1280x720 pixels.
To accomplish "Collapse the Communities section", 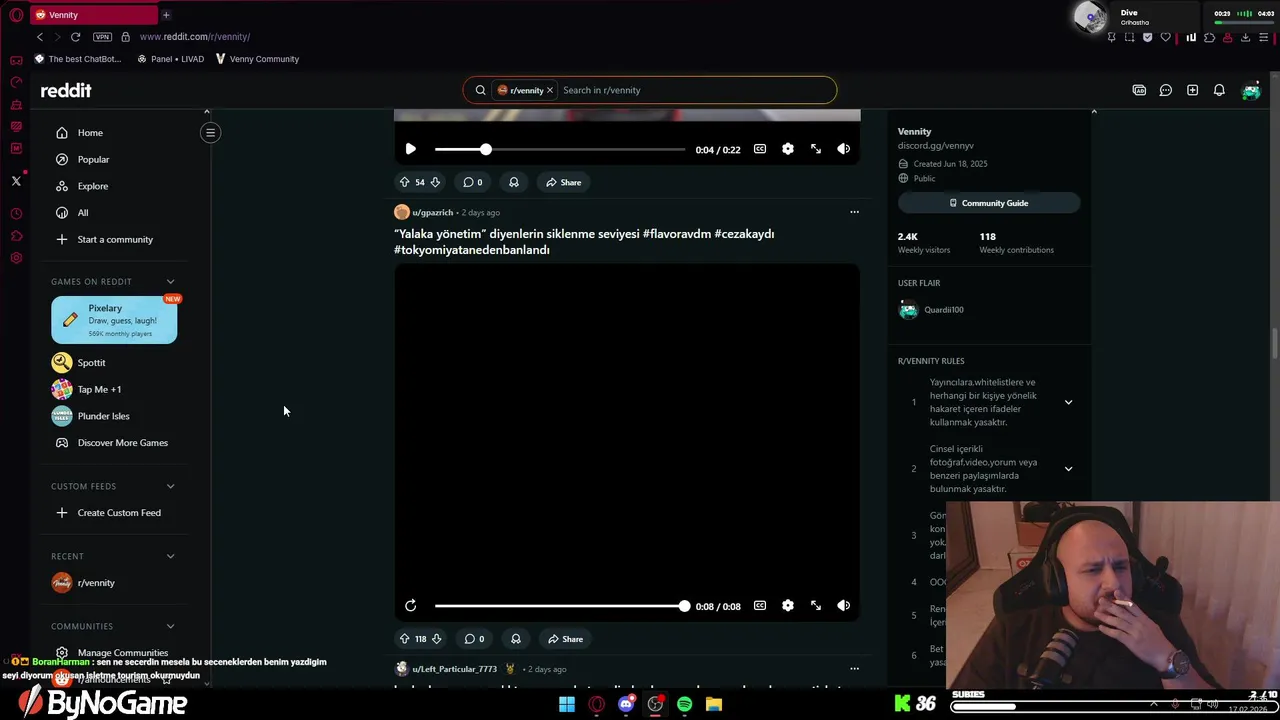I will pos(170,626).
